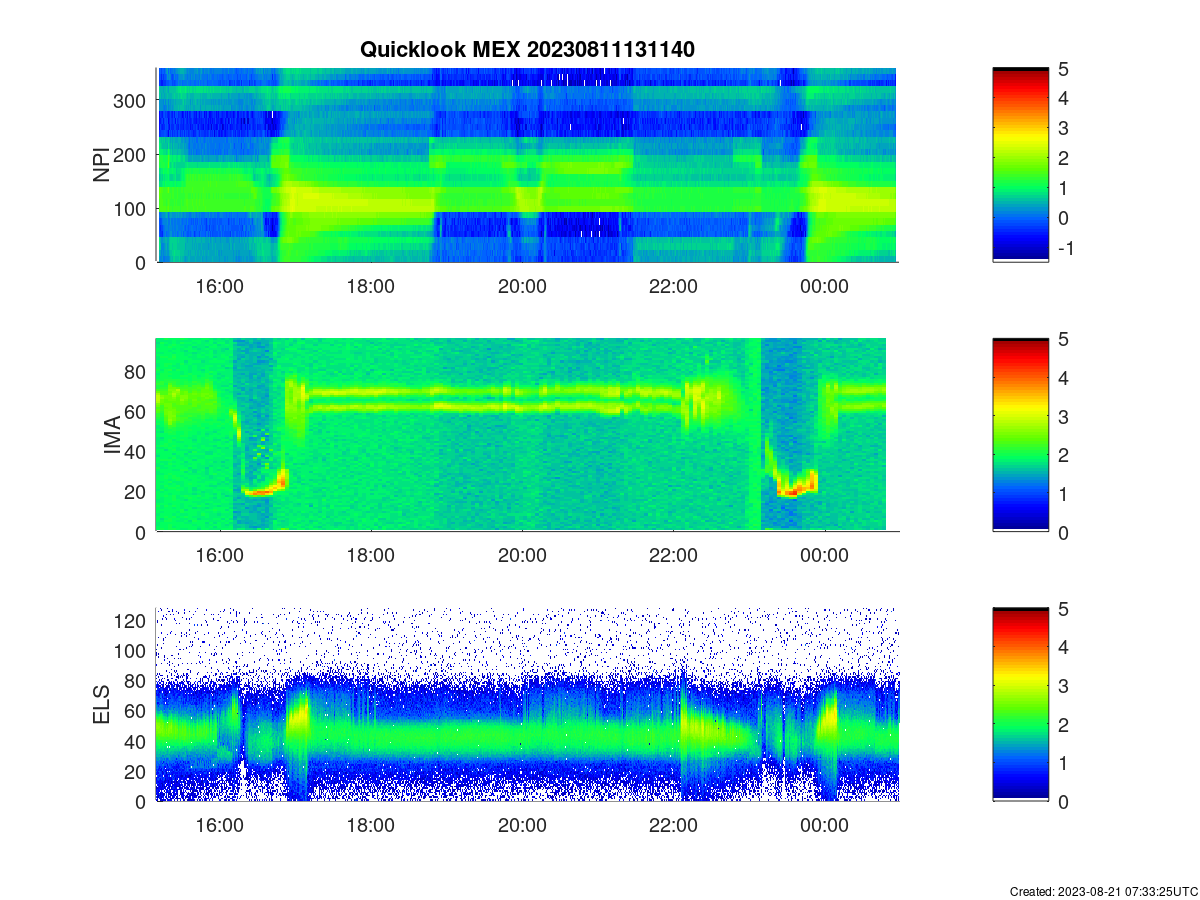Click the ELS panel colorbar
Image resolution: width=1200 pixels, height=900 pixels.
coord(1020,705)
